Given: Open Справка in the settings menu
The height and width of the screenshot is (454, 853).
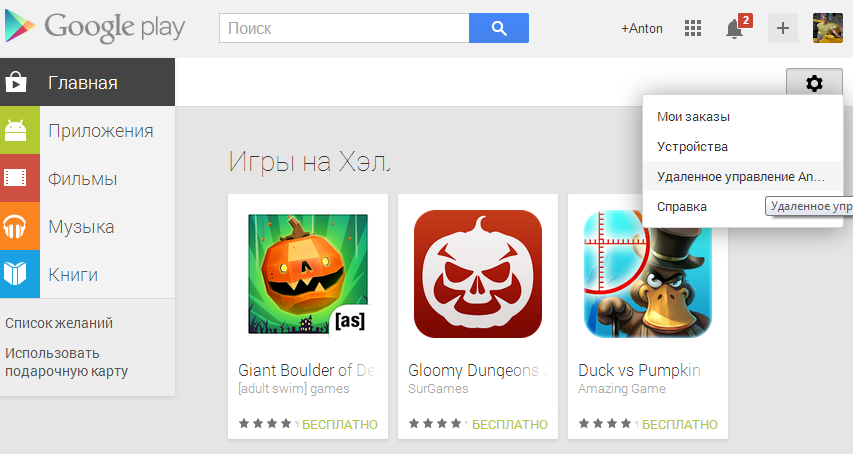Looking at the screenshot, I should pos(682,207).
